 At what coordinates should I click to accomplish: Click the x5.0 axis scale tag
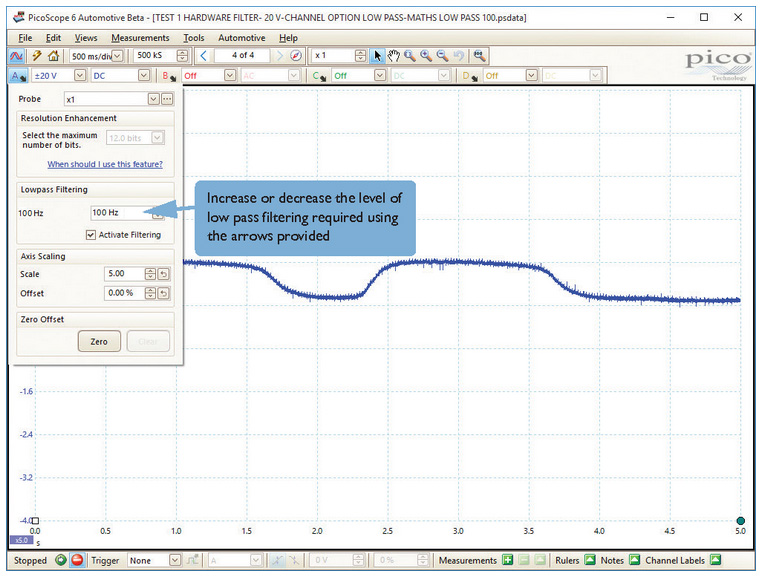(x=21, y=540)
